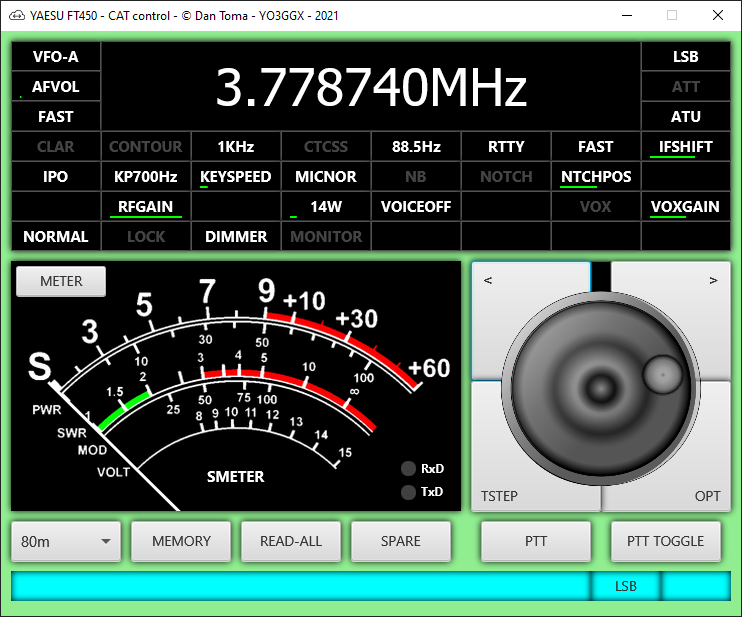Click the round tuning dial knob
Image resolution: width=742 pixels, height=617 pixels.
coord(601,388)
